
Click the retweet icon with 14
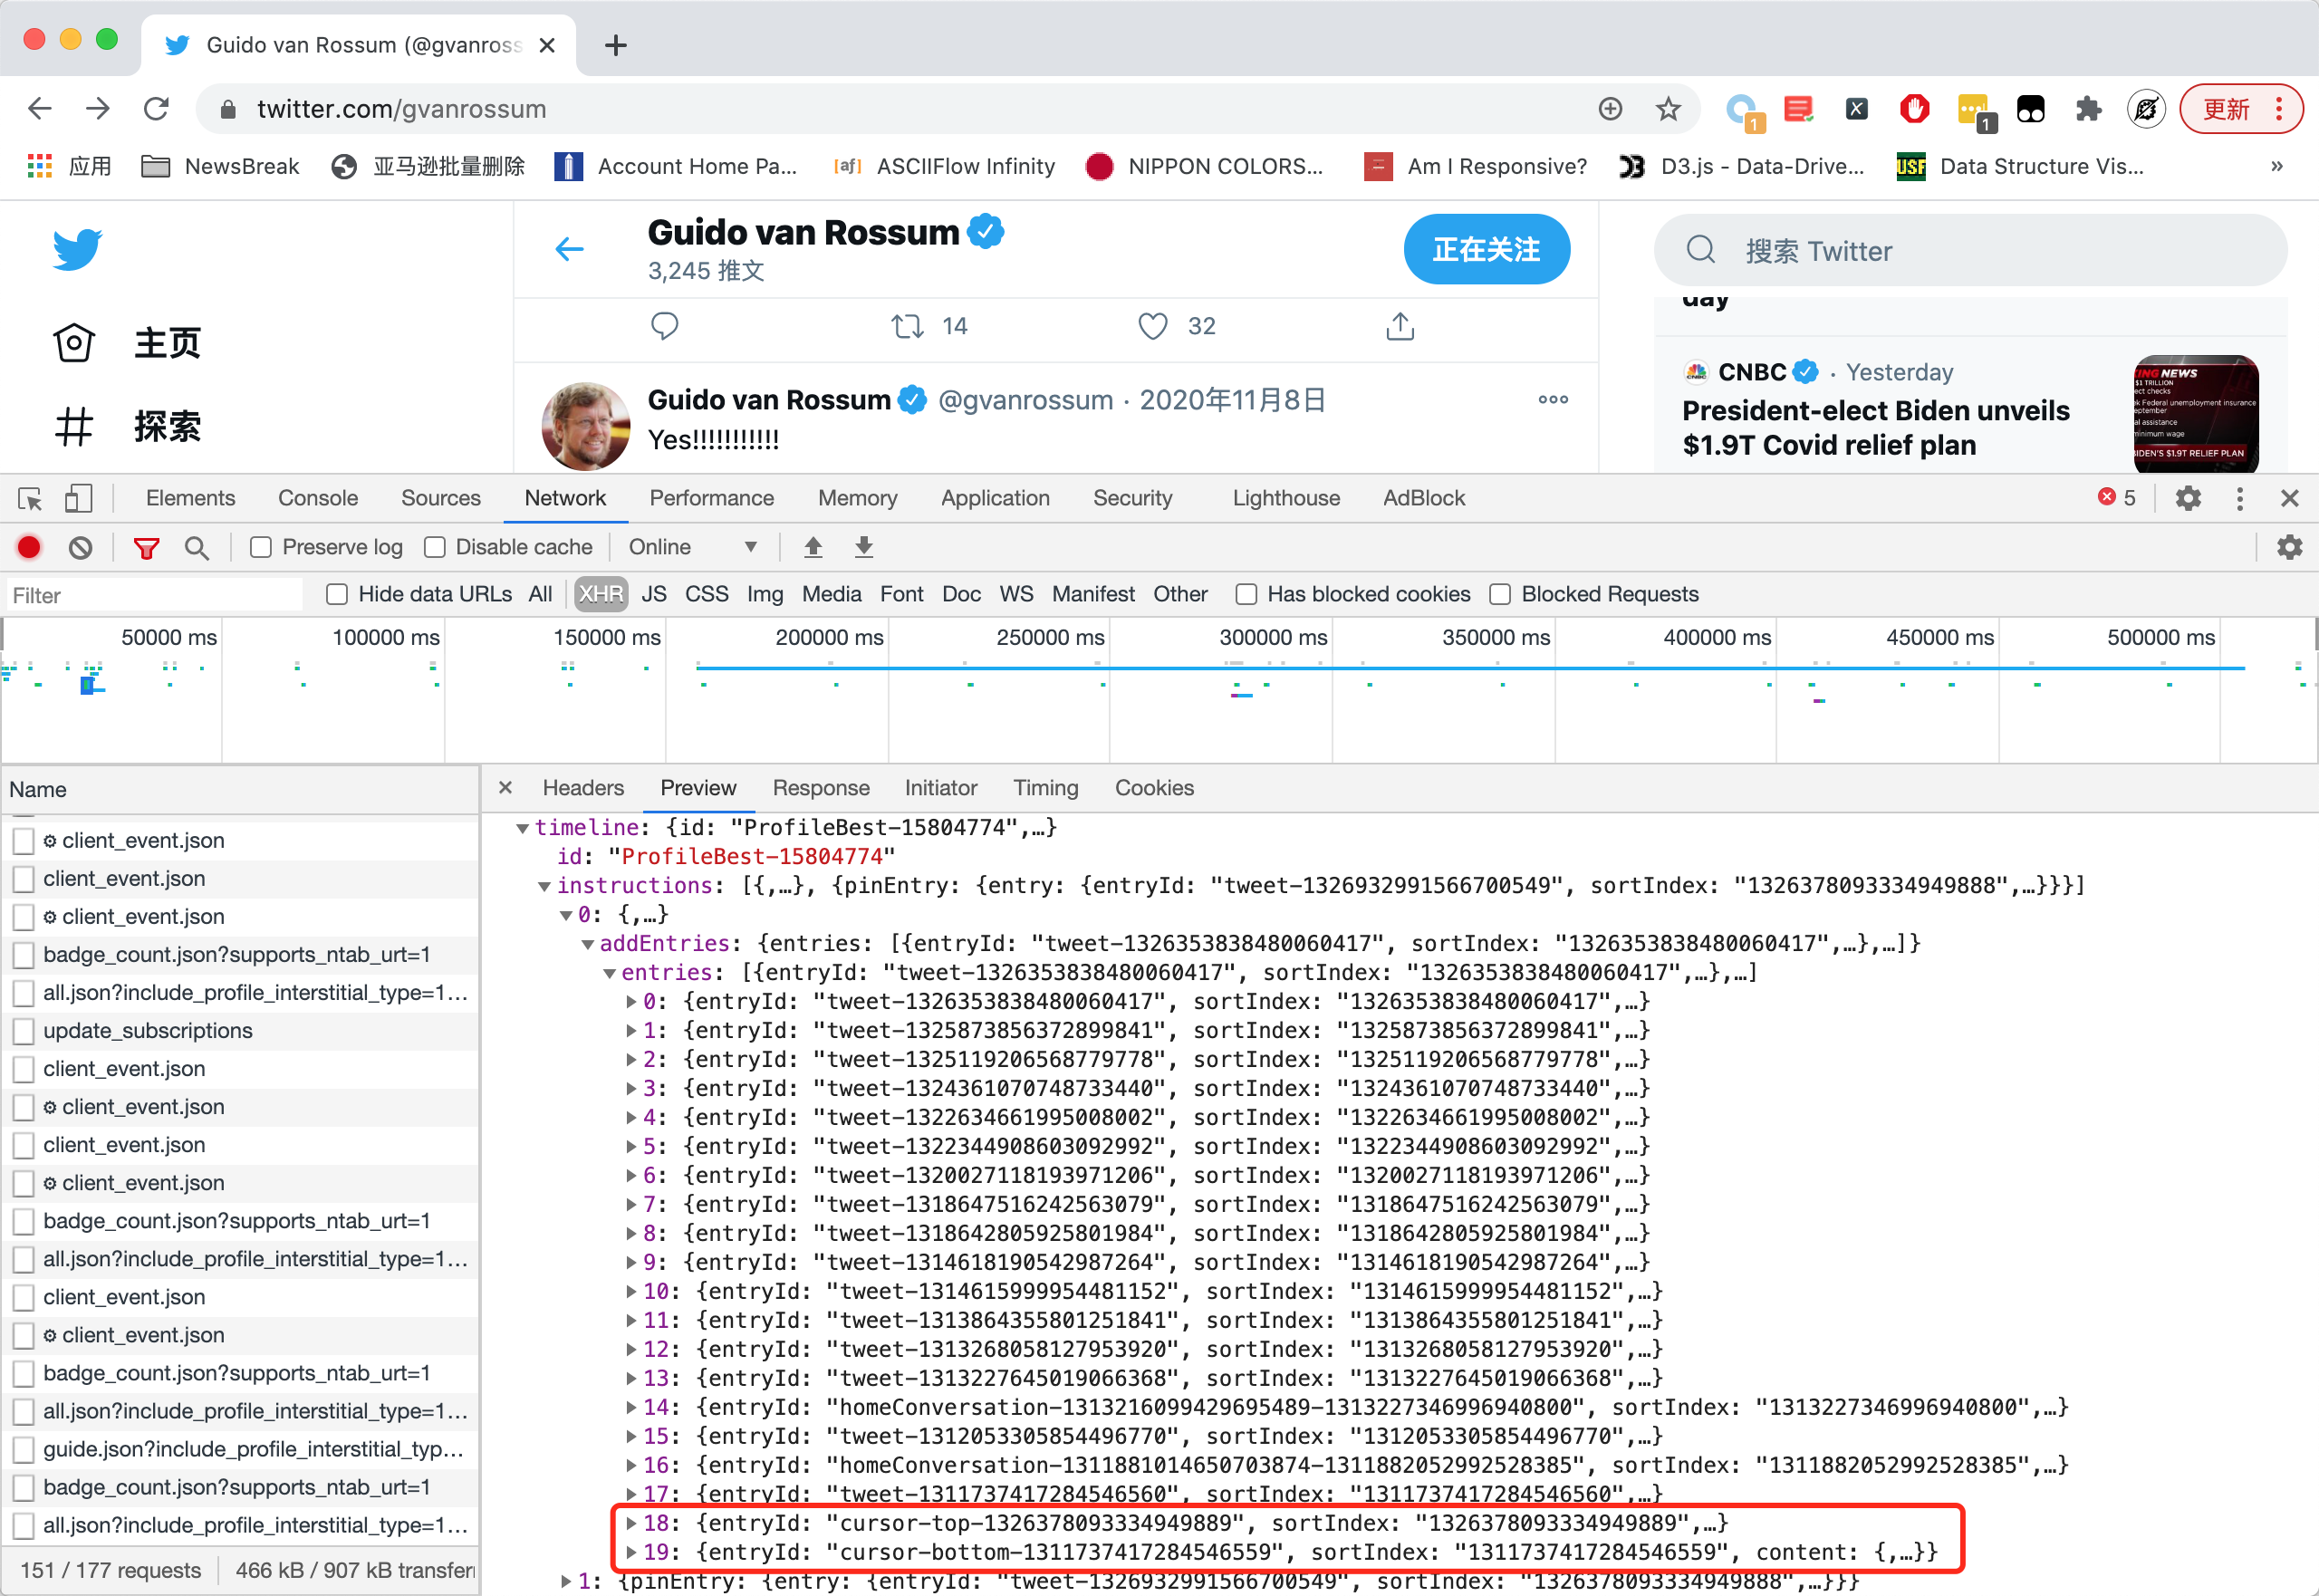[908, 326]
